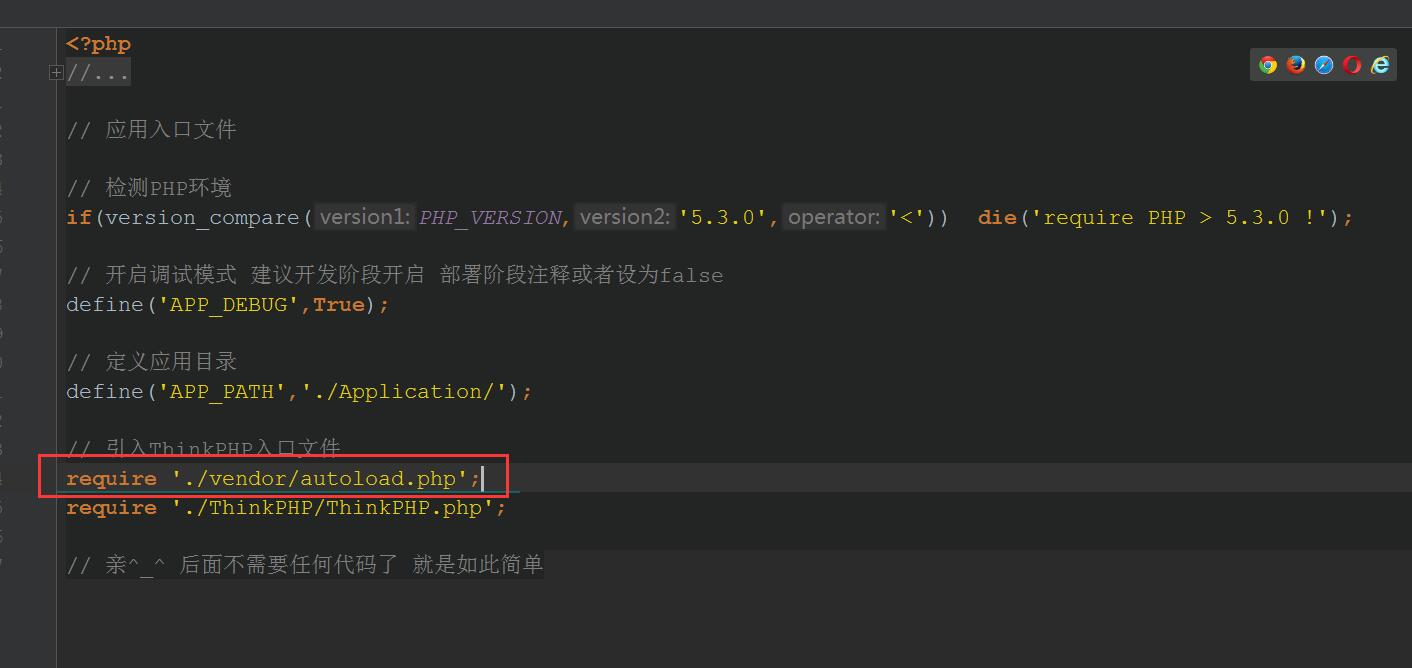Click the 'True' value in define

[339, 304]
